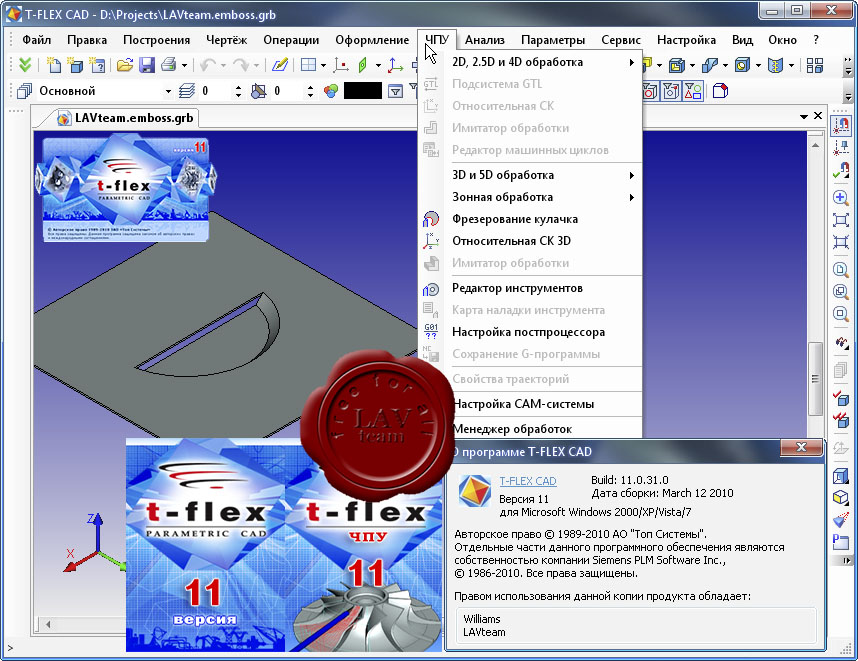Click the 3D coordinate system arrows icon
This screenshot has width=858, height=661.
coord(395,65)
